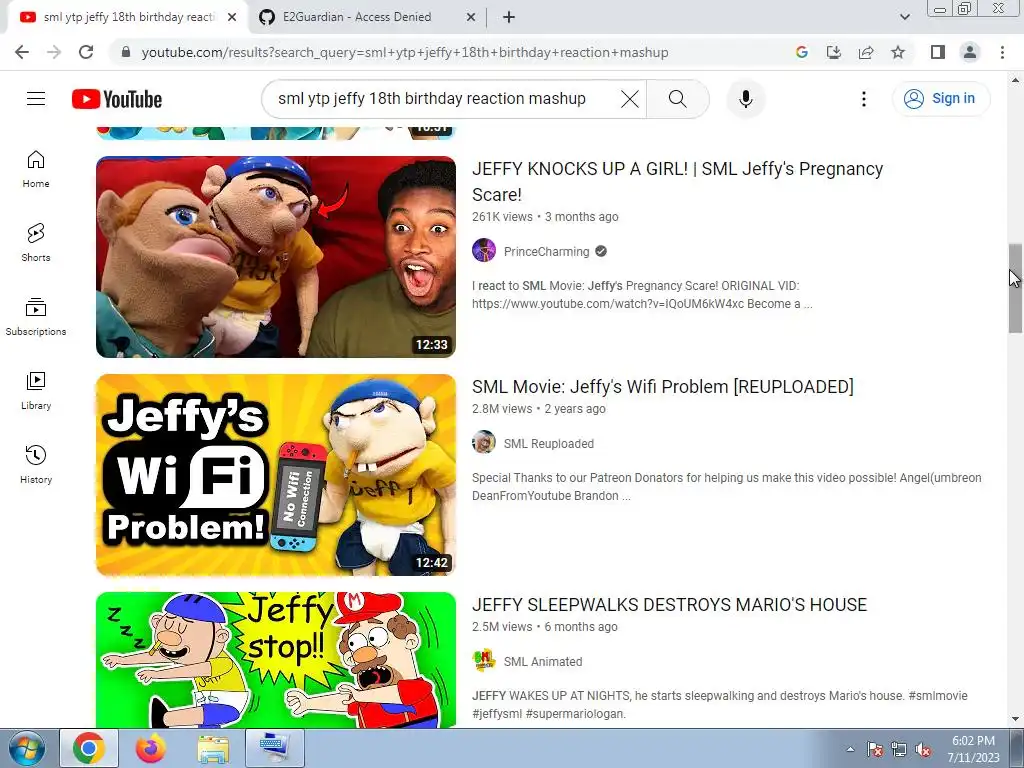Click the network tray icon
Image resolution: width=1024 pixels, height=768 pixels.
(899, 749)
